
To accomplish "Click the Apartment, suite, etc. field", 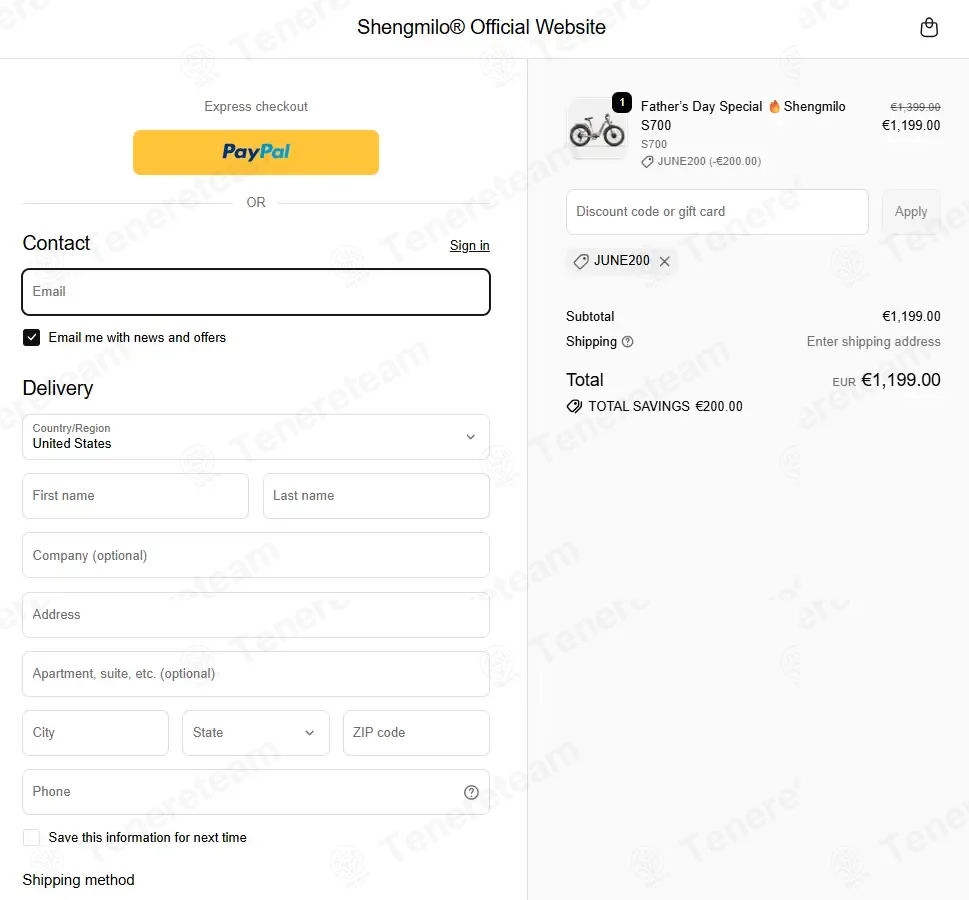I will pos(256,674).
